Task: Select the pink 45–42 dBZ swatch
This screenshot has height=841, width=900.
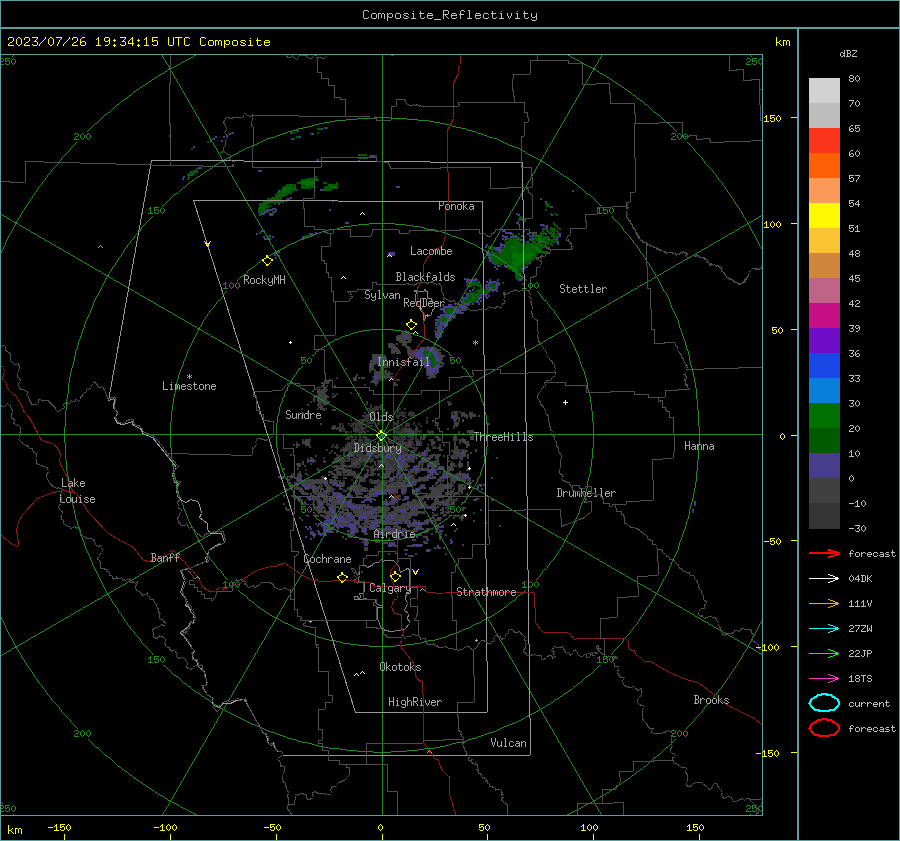Action: click(x=824, y=291)
